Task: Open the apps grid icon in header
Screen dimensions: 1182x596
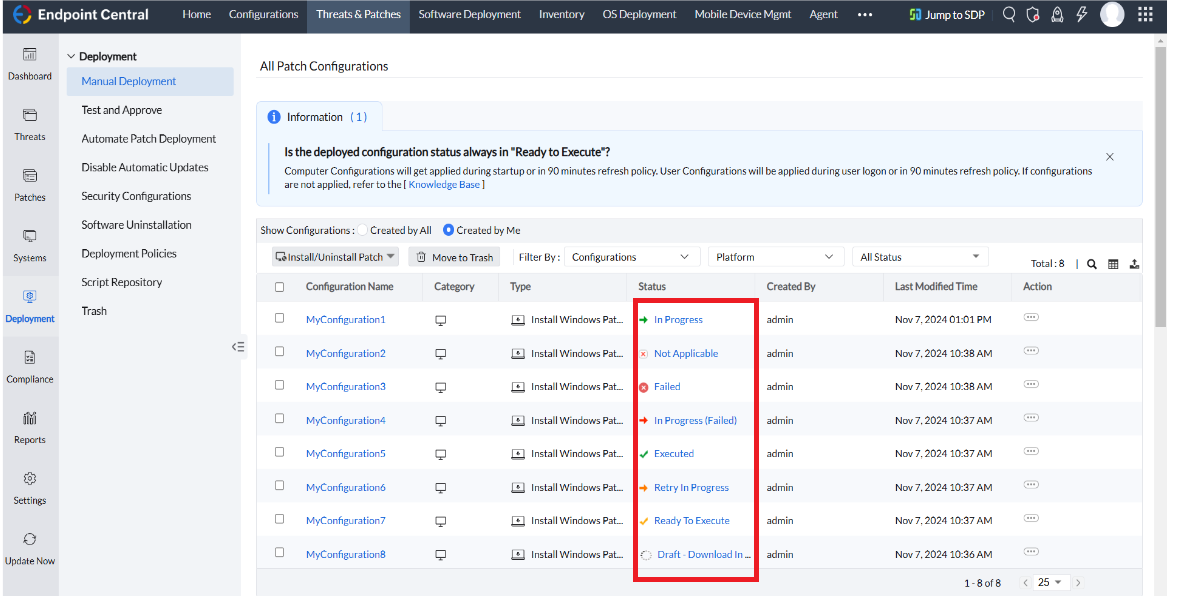Action: pyautogui.click(x=1144, y=14)
